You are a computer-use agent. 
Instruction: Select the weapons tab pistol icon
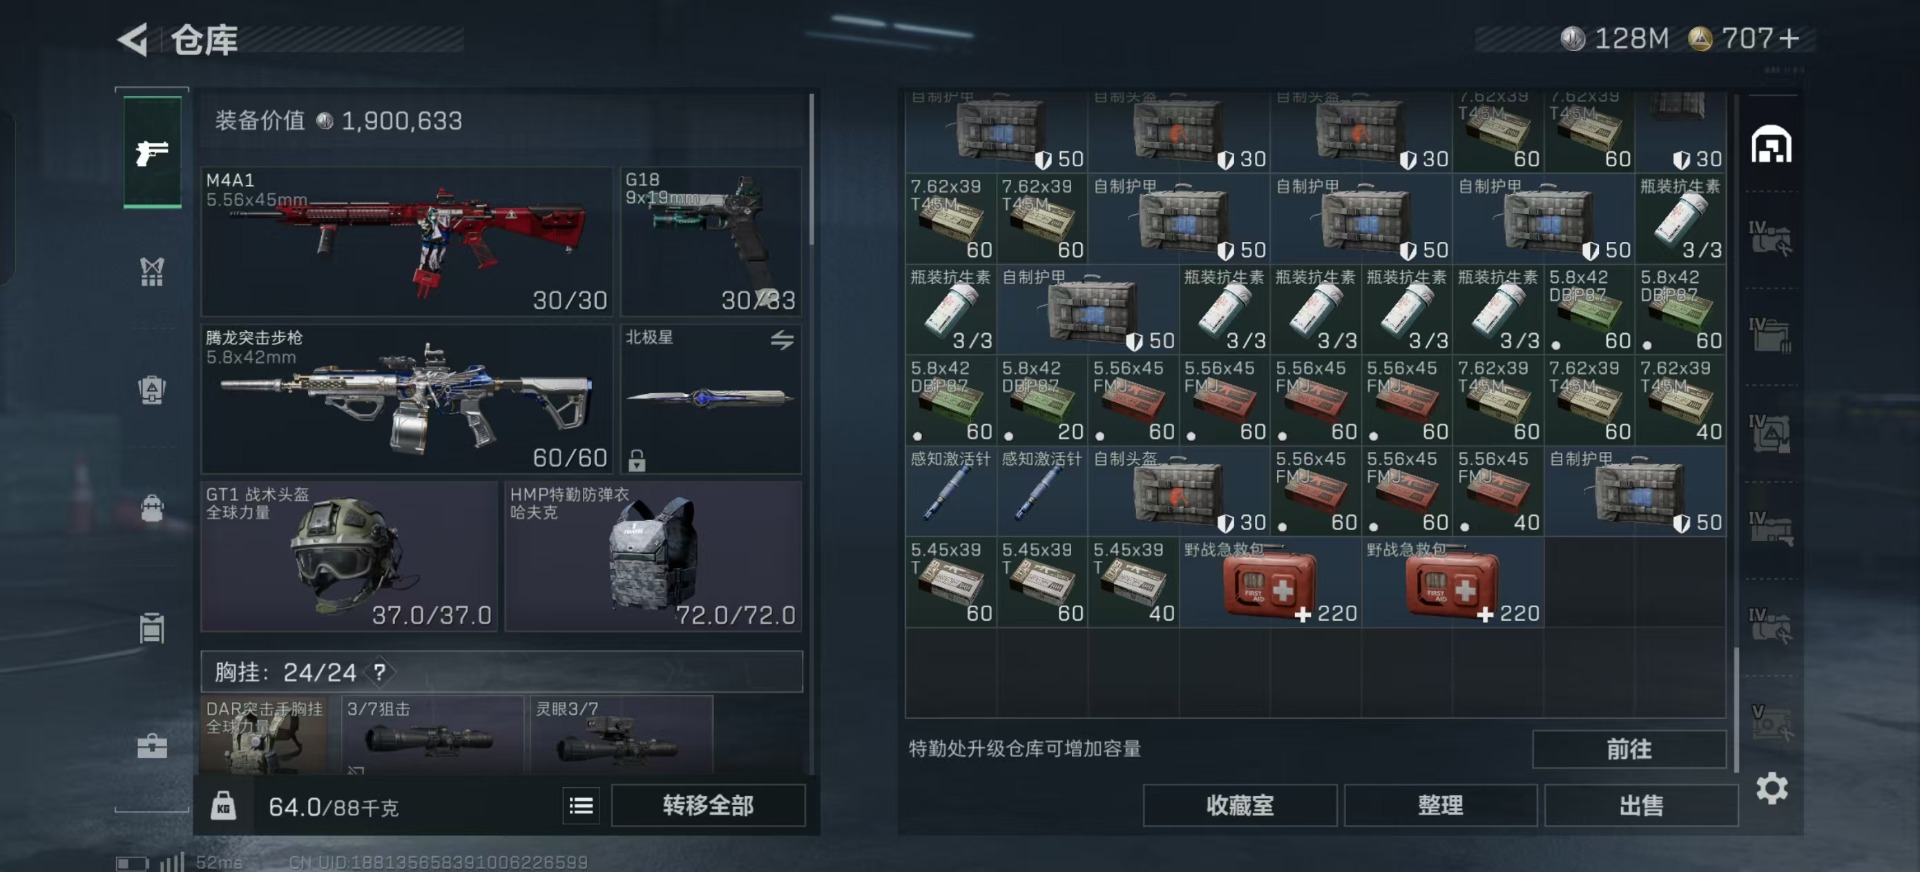[152, 152]
